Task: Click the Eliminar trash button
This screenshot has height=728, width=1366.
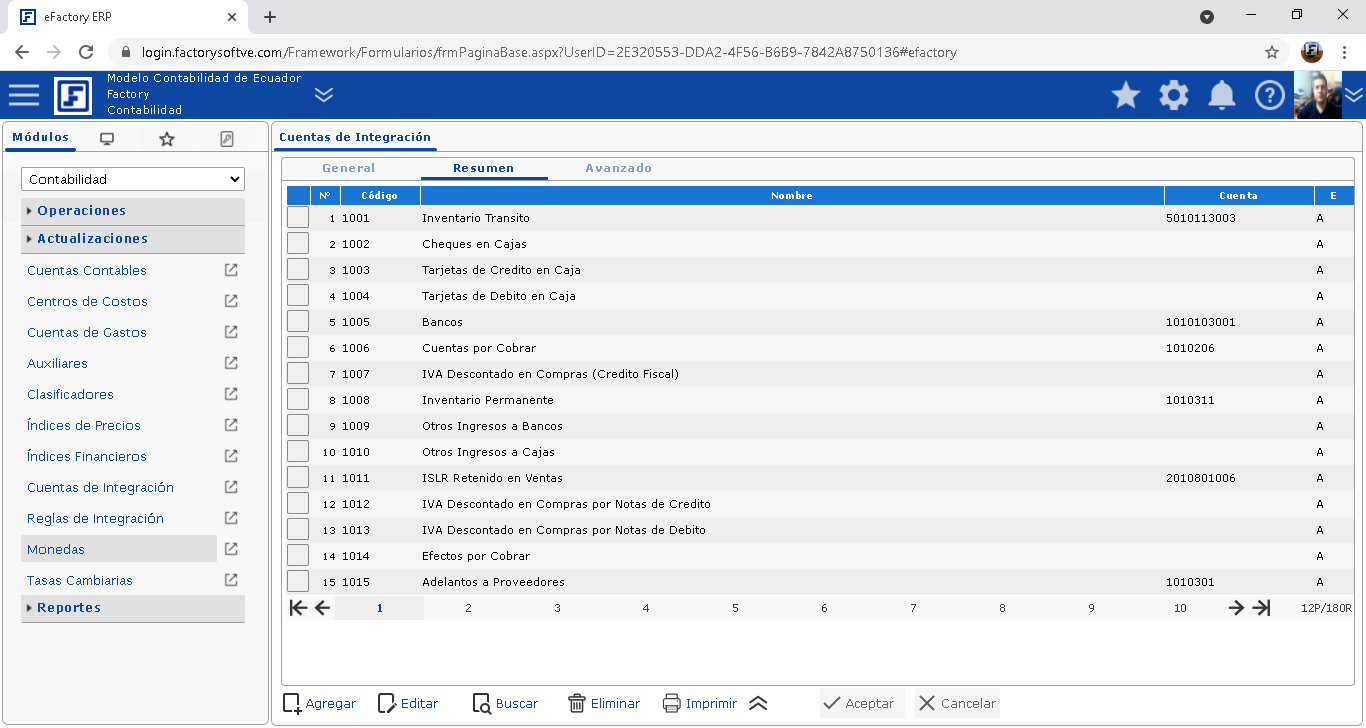Action: (604, 703)
